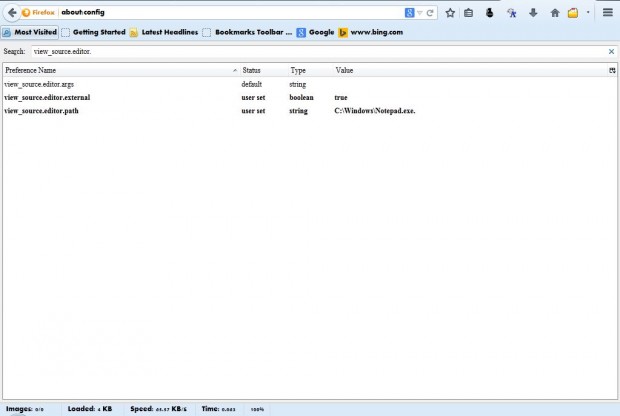Sort by the Type column header
Viewport: 620px width, 416px height.
310,70
